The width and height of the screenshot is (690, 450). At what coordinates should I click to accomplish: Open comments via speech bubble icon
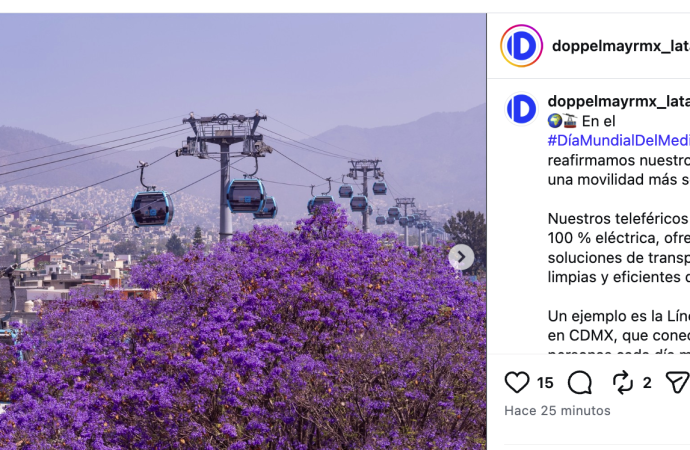click(x=580, y=383)
